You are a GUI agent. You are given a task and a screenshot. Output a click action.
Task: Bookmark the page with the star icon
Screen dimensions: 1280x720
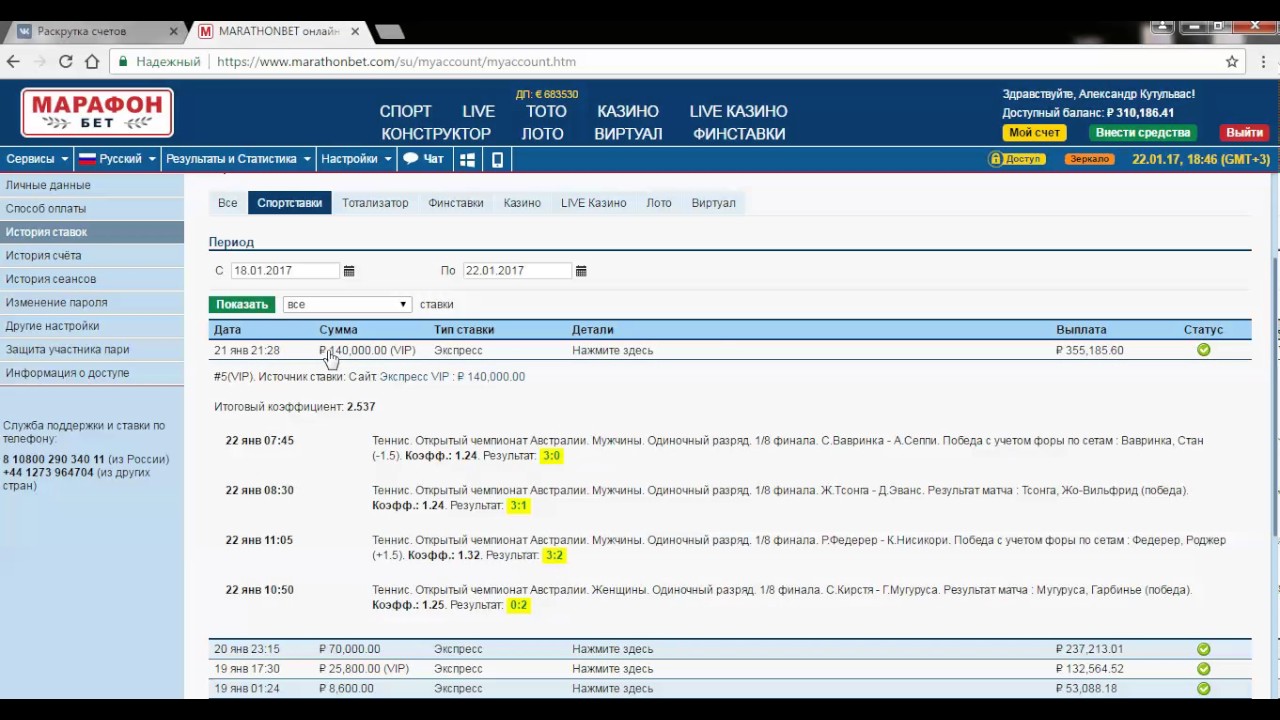coord(1232,61)
